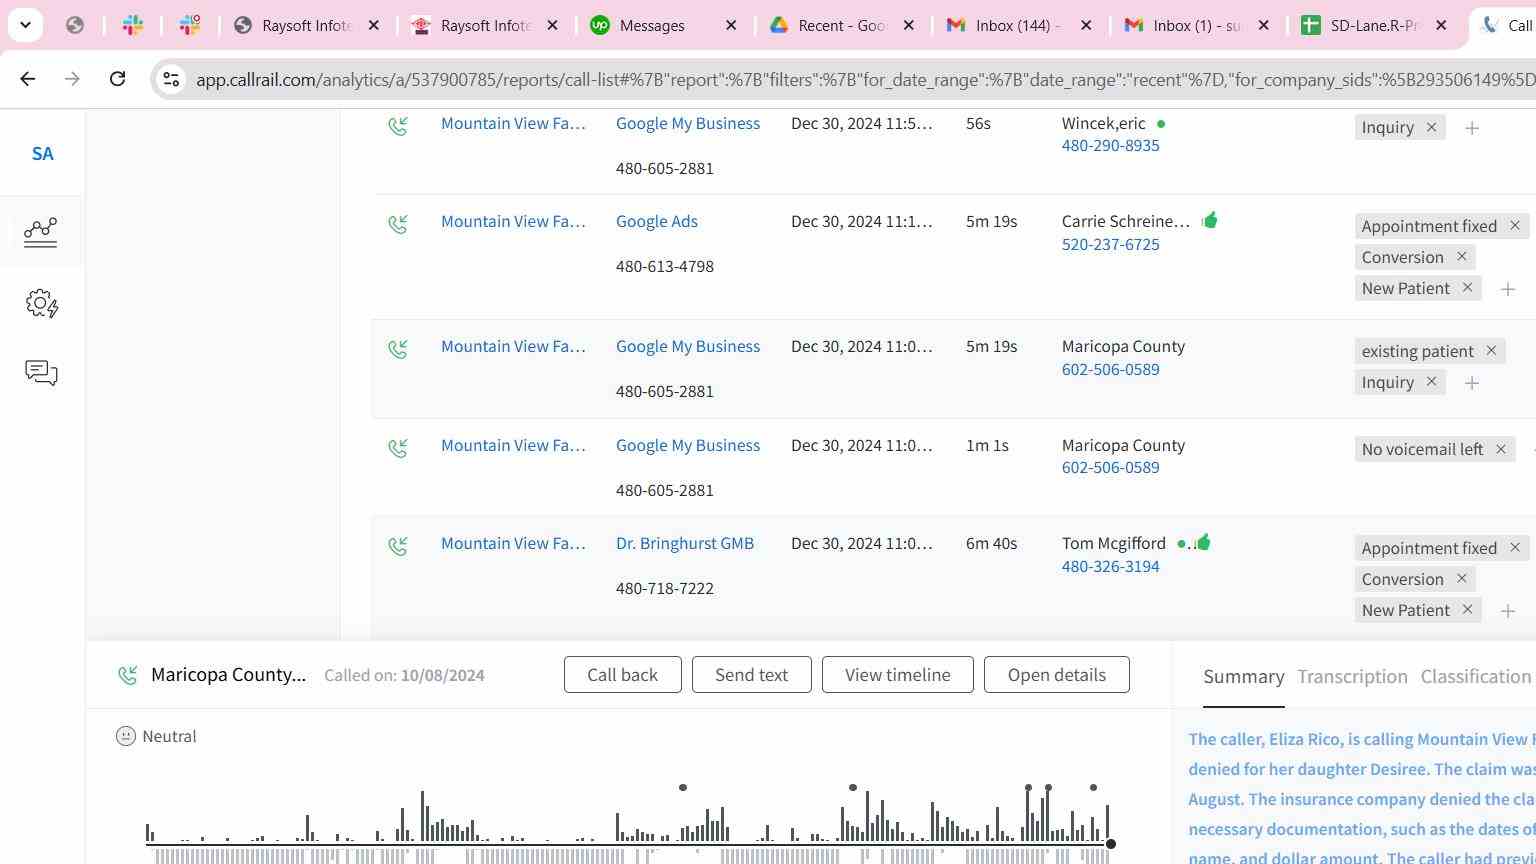The width and height of the screenshot is (1536, 864).
Task: Click phone number 480-290-8935
Action: click(x=1111, y=146)
